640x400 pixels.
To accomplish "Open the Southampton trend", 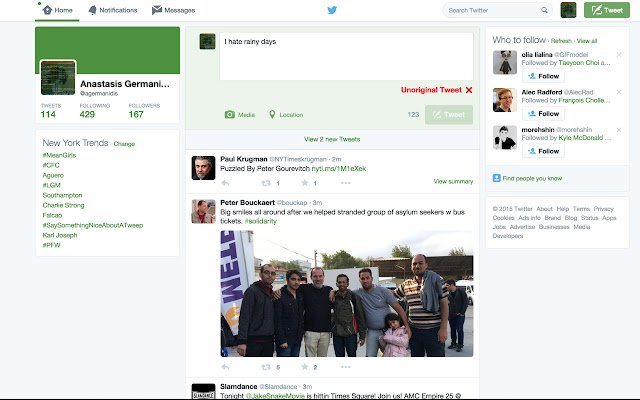I will click(x=62, y=195).
